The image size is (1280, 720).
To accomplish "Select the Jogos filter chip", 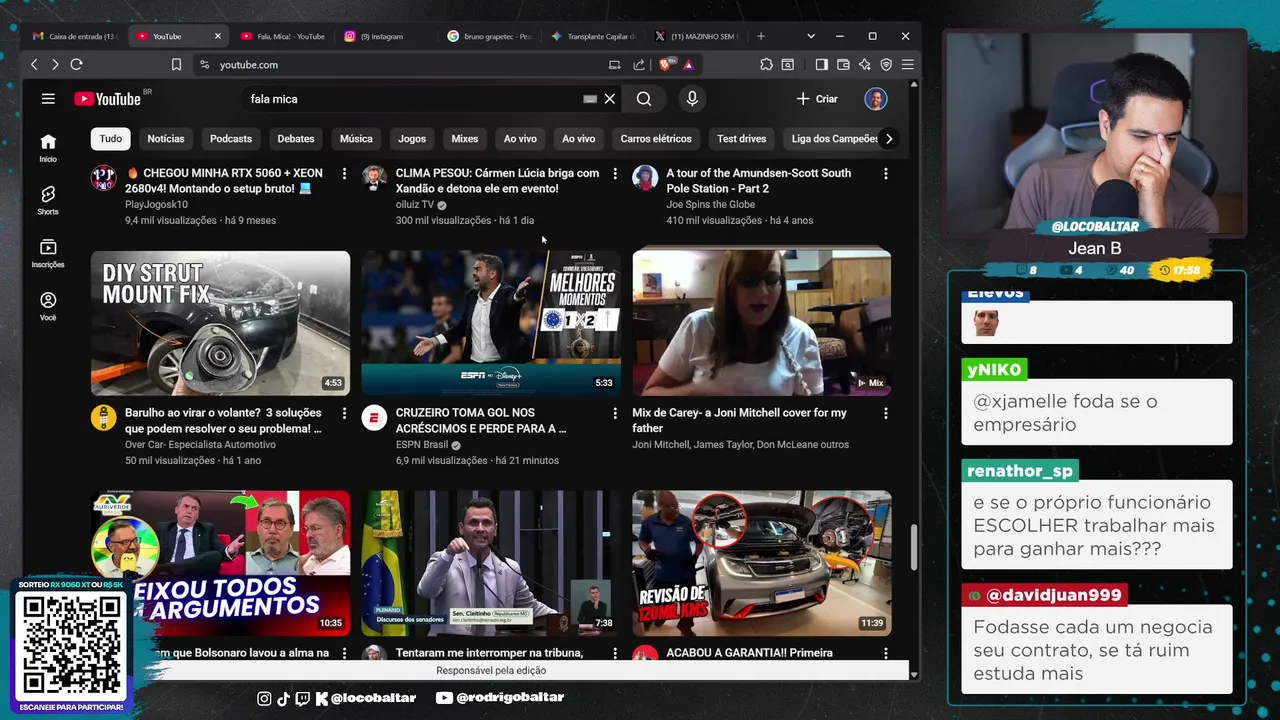I will click(x=412, y=139).
